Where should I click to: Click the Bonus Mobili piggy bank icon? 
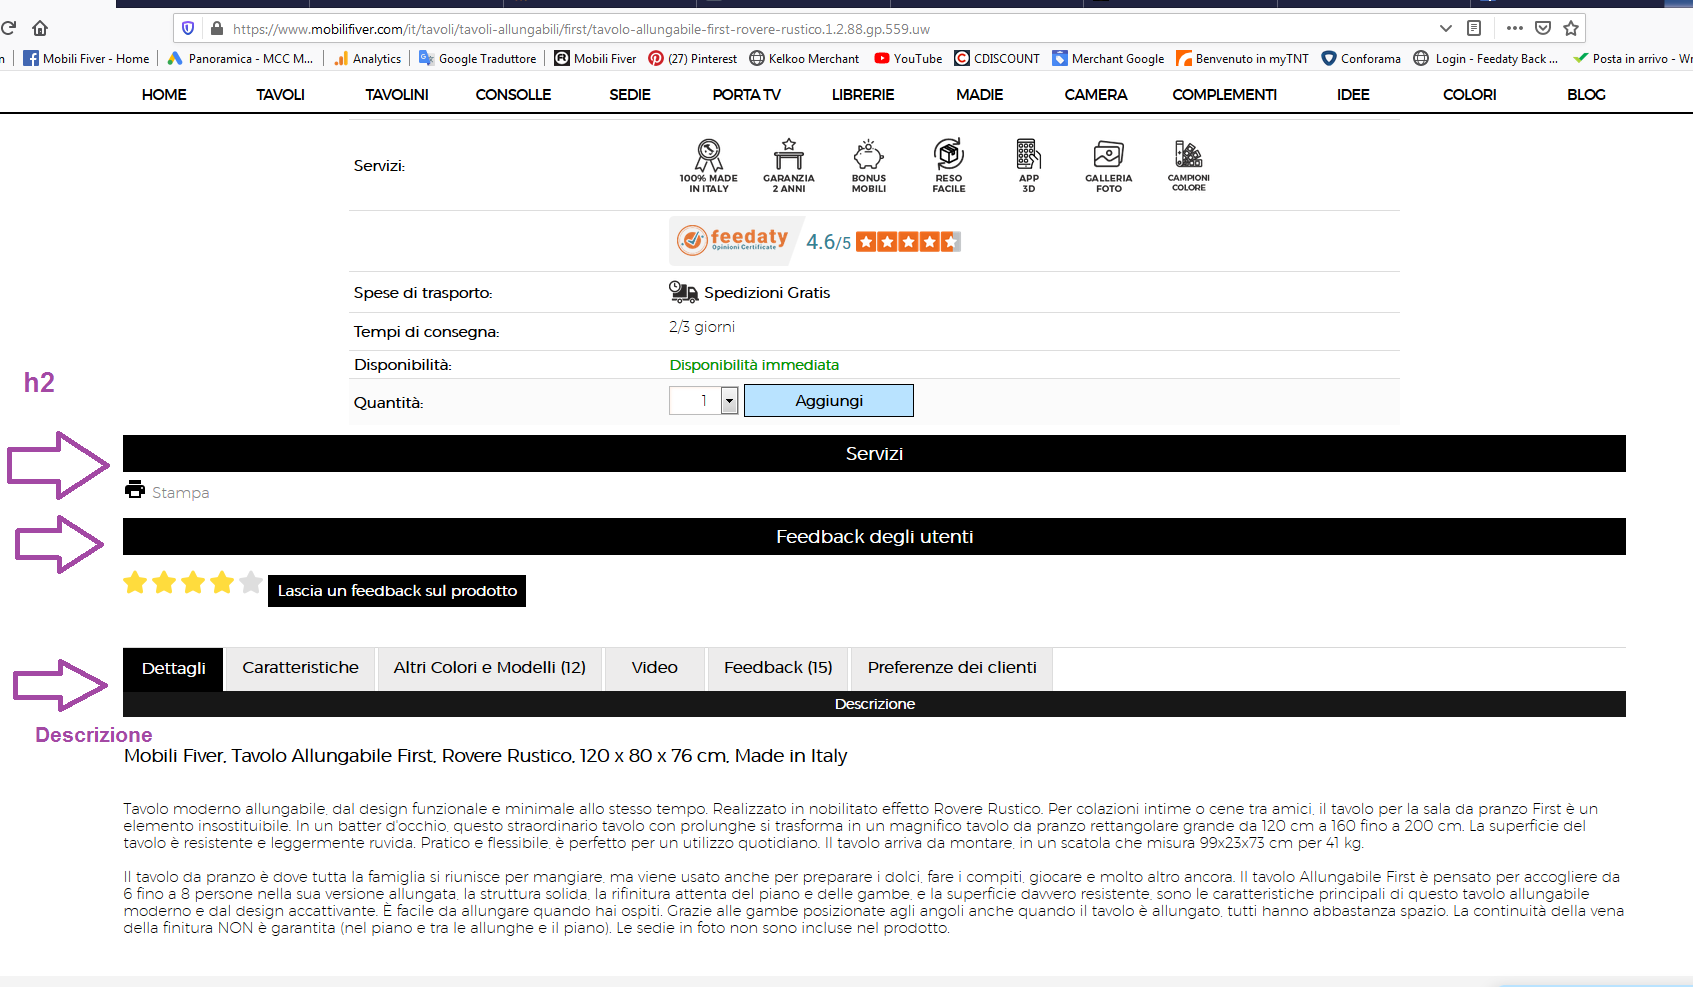click(869, 165)
